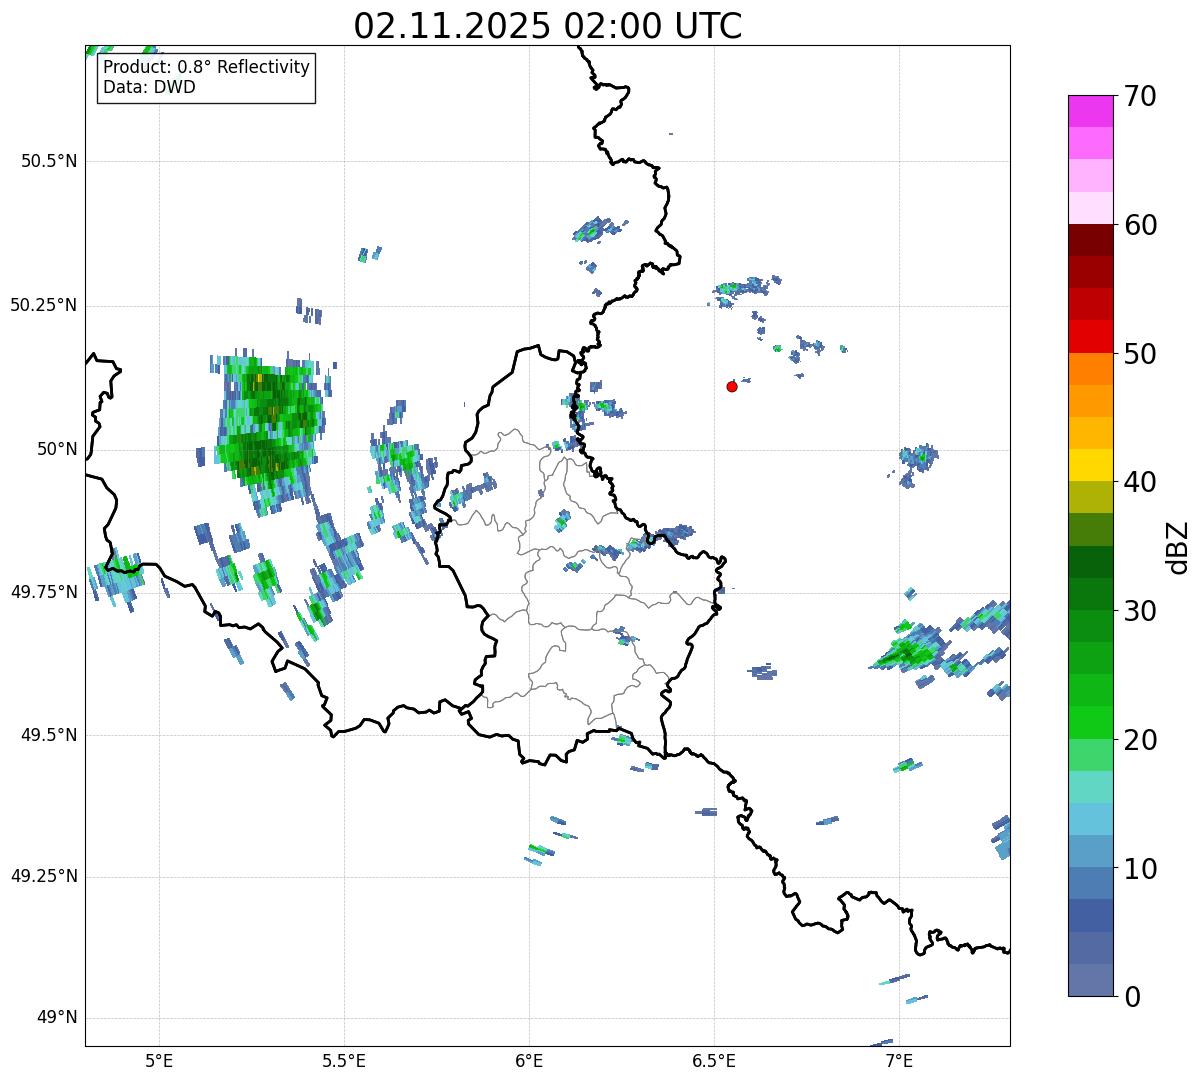Image resolution: width=1202 pixels, height=1081 pixels.
Task: Click the latitude label 49.5°N
Action: 49,735
